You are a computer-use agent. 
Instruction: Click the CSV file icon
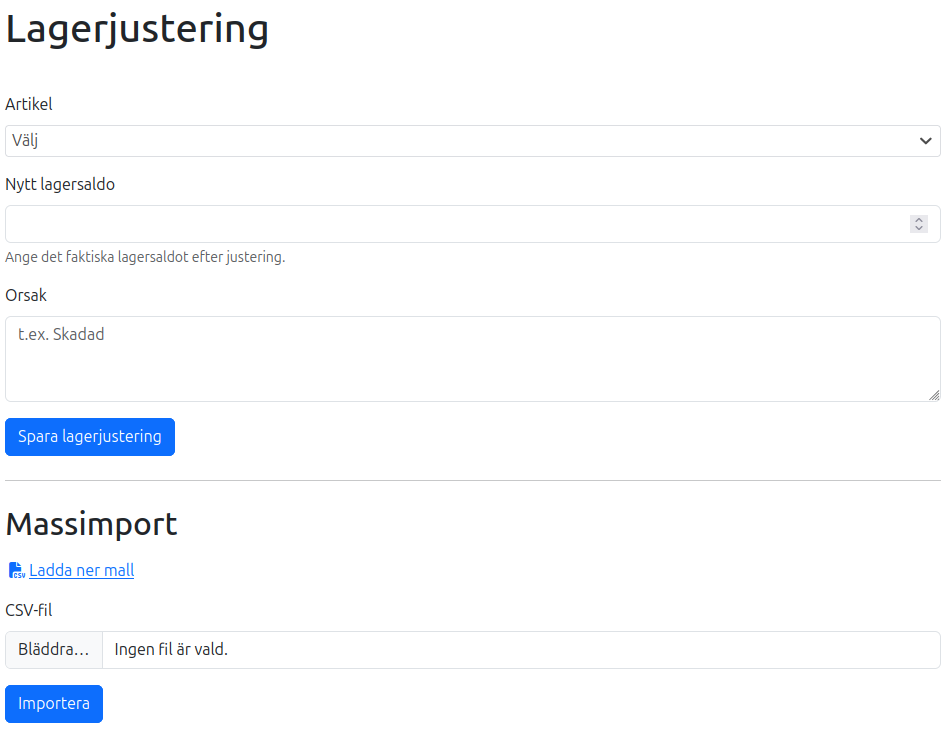16,570
